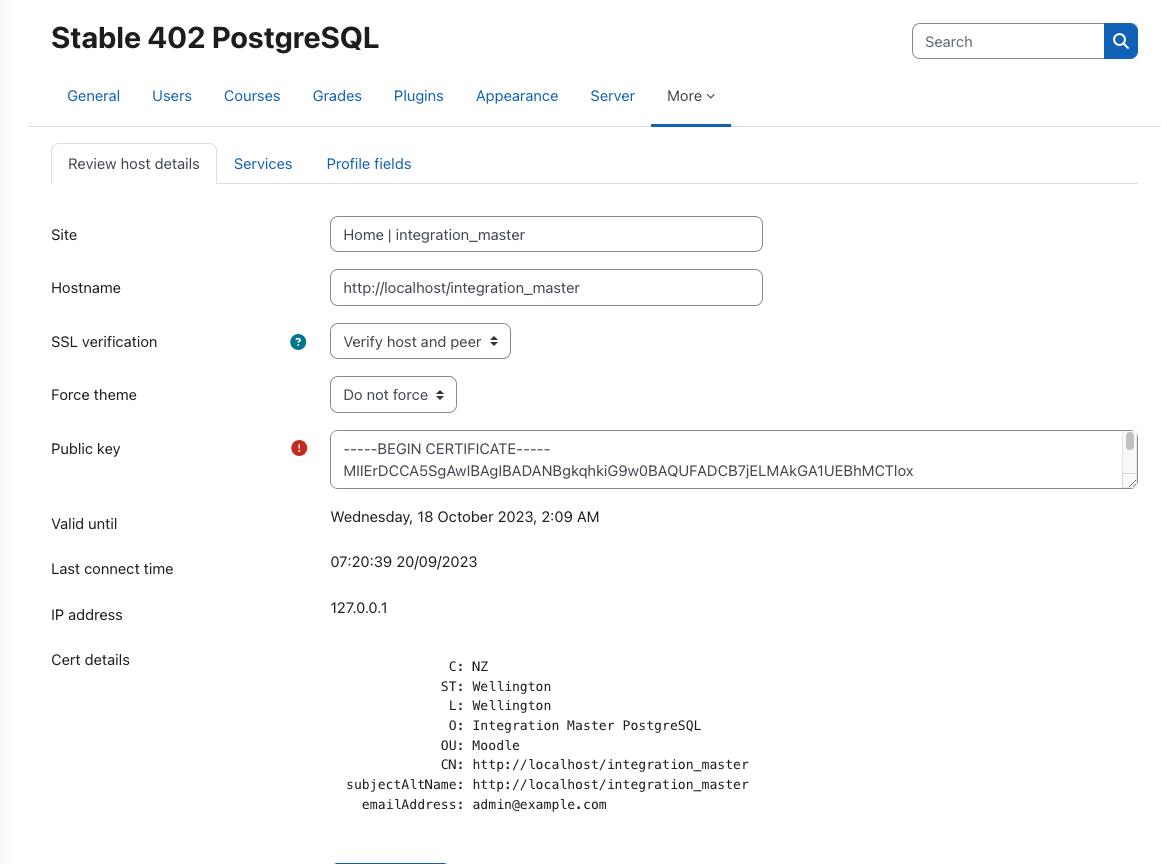
Task: Click the emailAddress admin@example.com line
Action: pos(484,804)
